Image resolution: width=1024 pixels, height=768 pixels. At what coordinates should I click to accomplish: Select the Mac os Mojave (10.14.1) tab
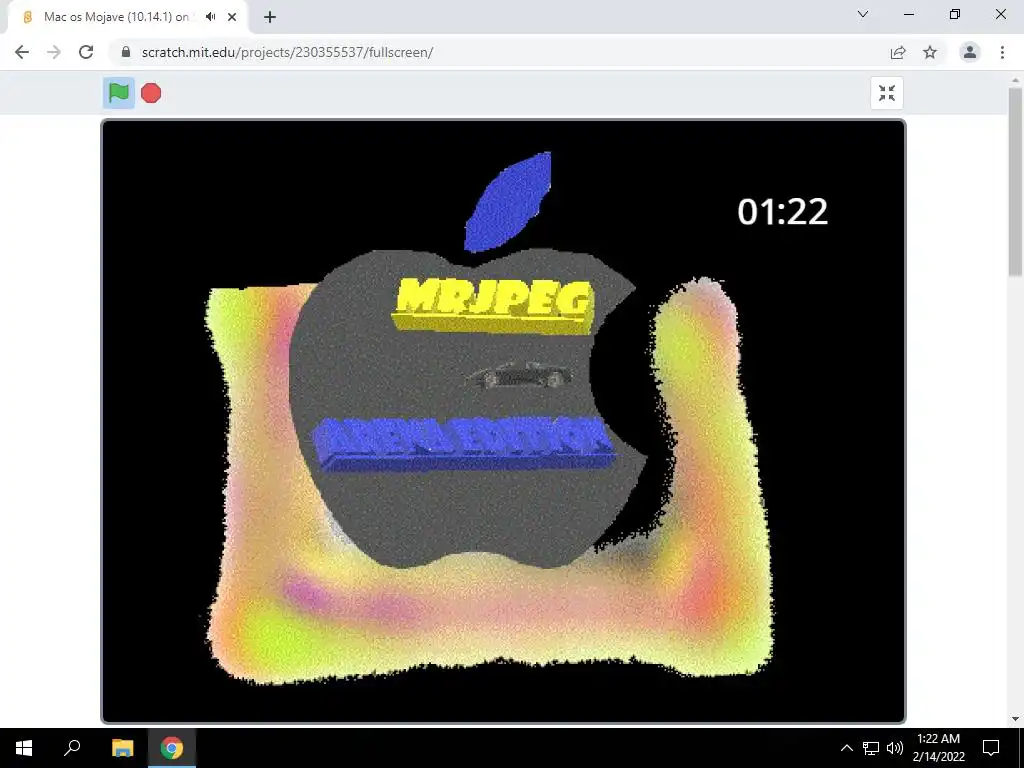pos(127,17)
